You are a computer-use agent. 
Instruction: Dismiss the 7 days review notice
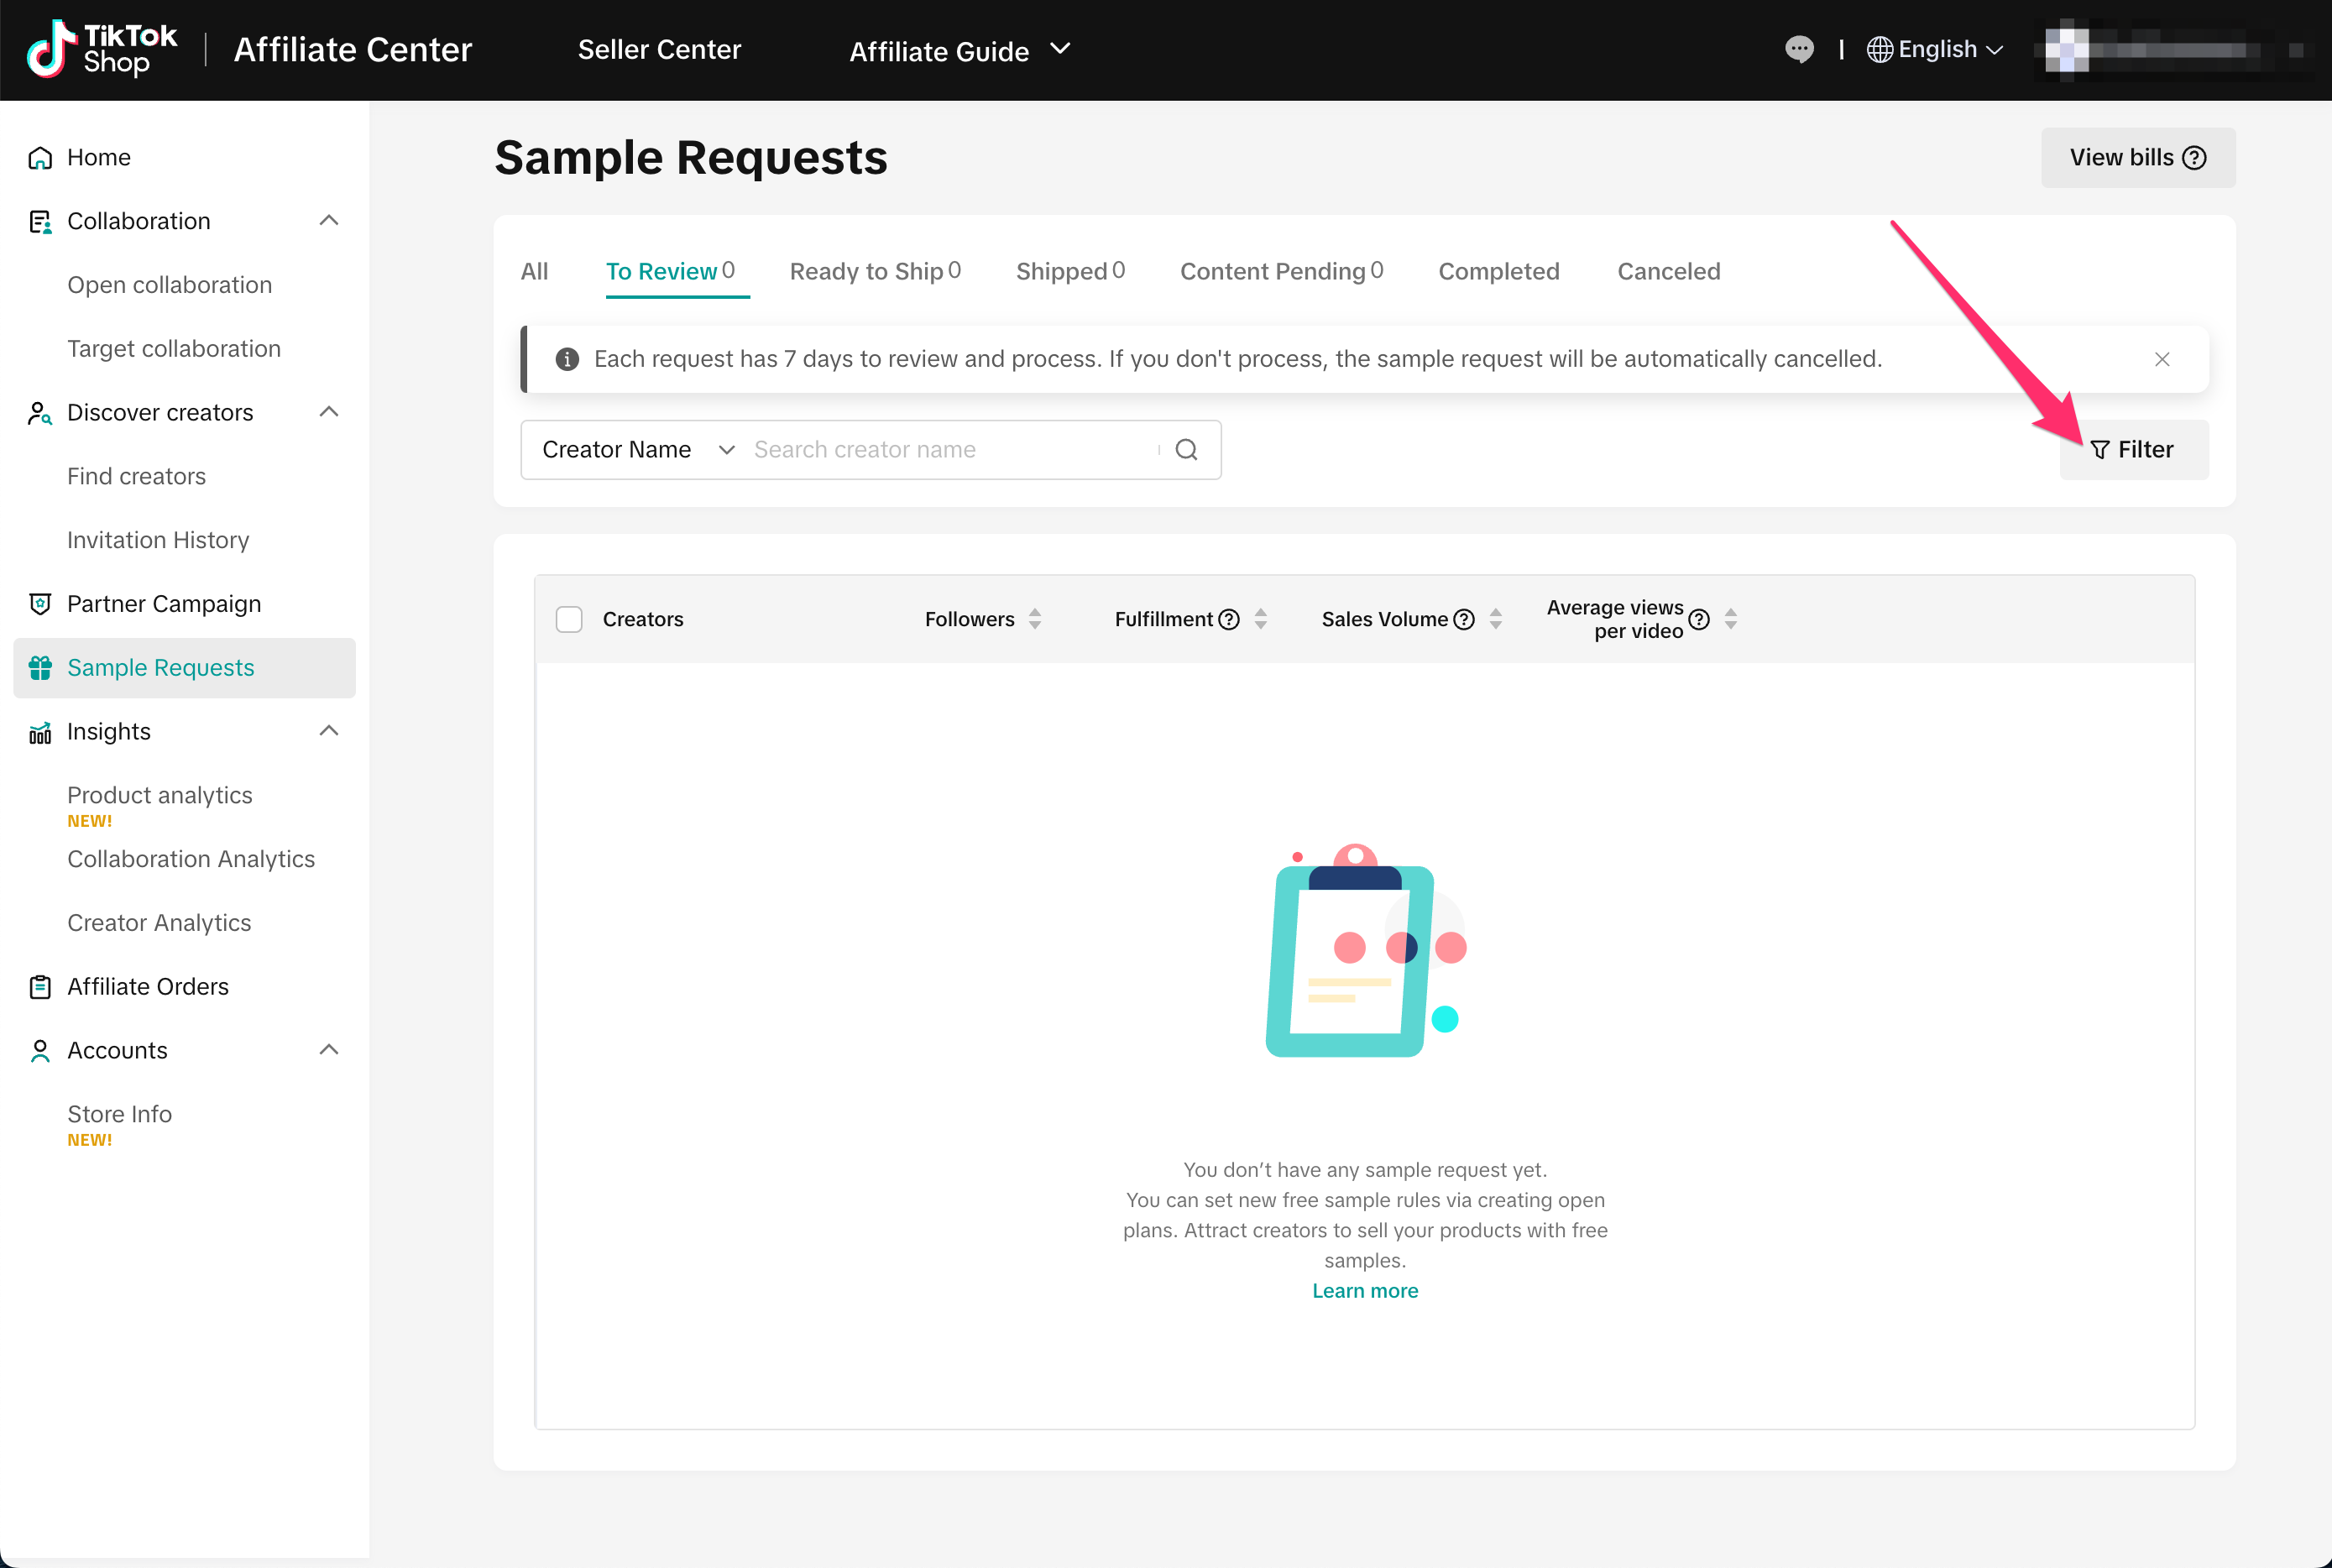[2162, 359]
